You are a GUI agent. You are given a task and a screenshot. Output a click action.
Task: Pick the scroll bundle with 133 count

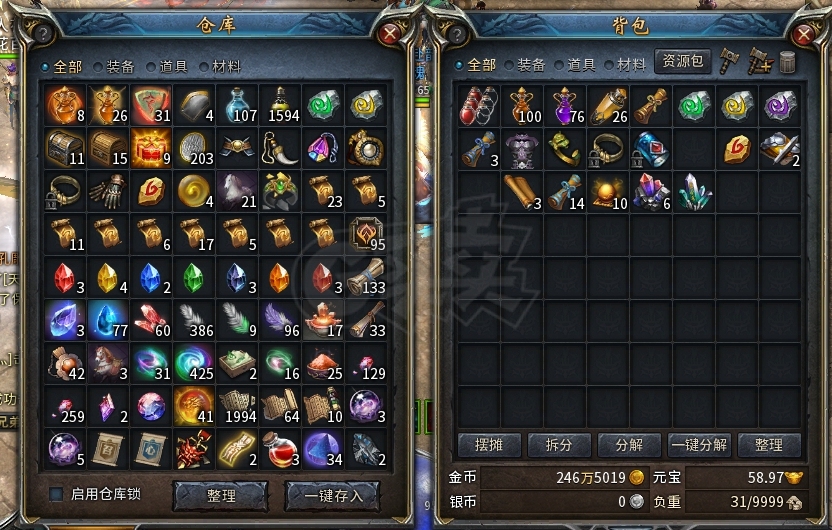366,277
